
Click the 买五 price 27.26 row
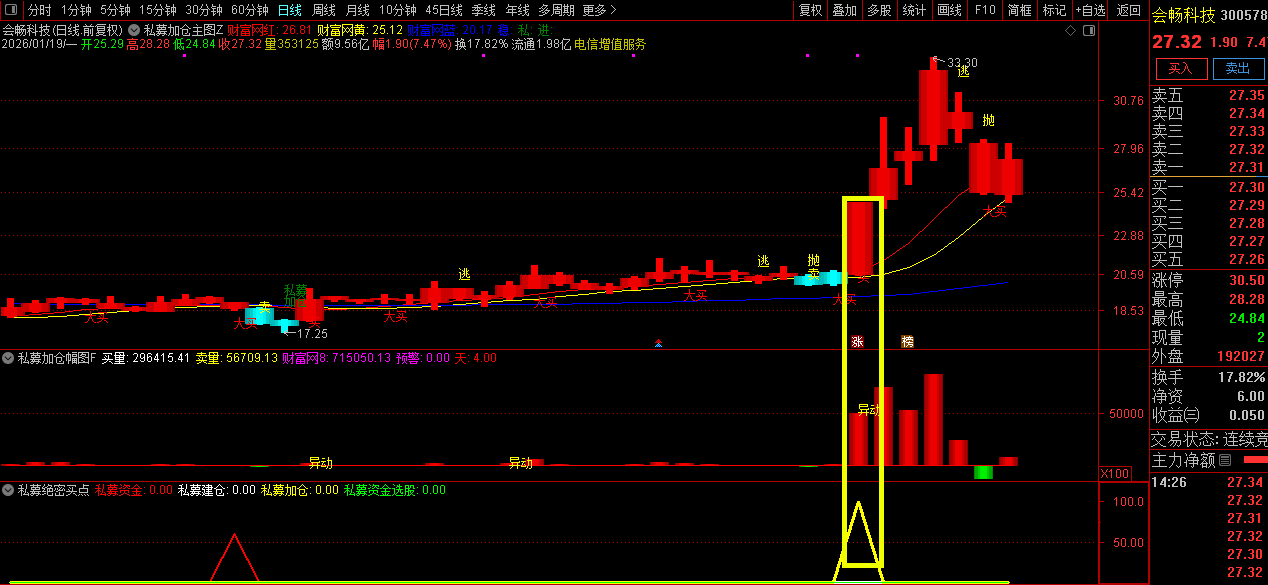point(1209,259)
